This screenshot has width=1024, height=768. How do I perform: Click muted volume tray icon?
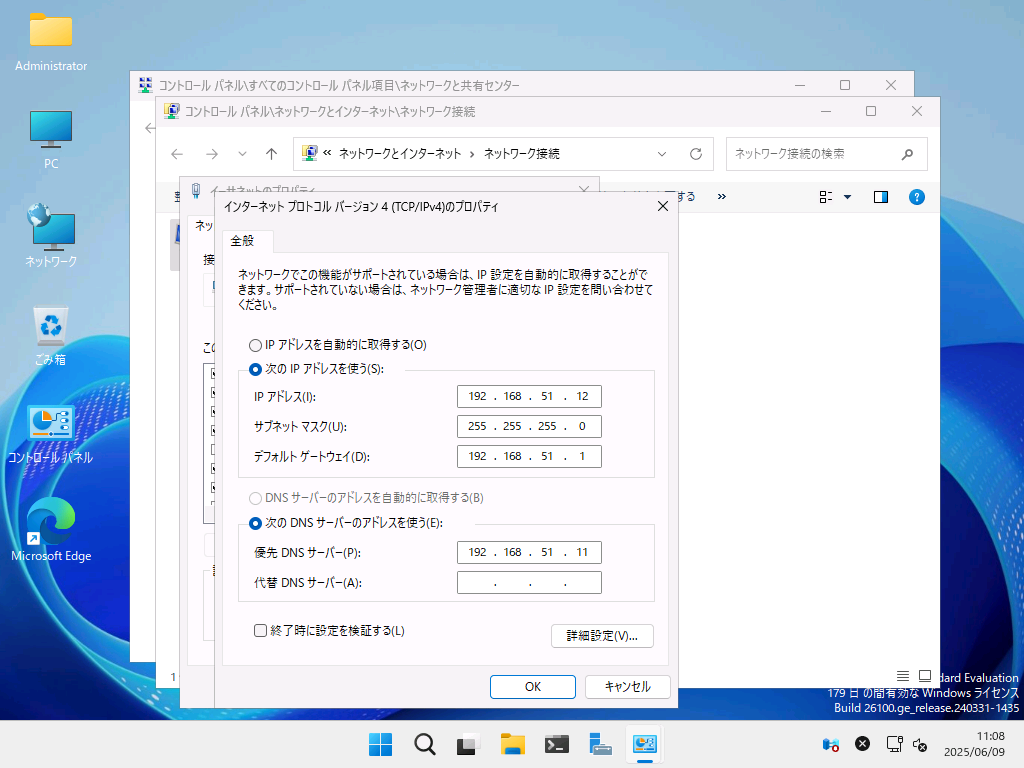(x=920, y=744)
